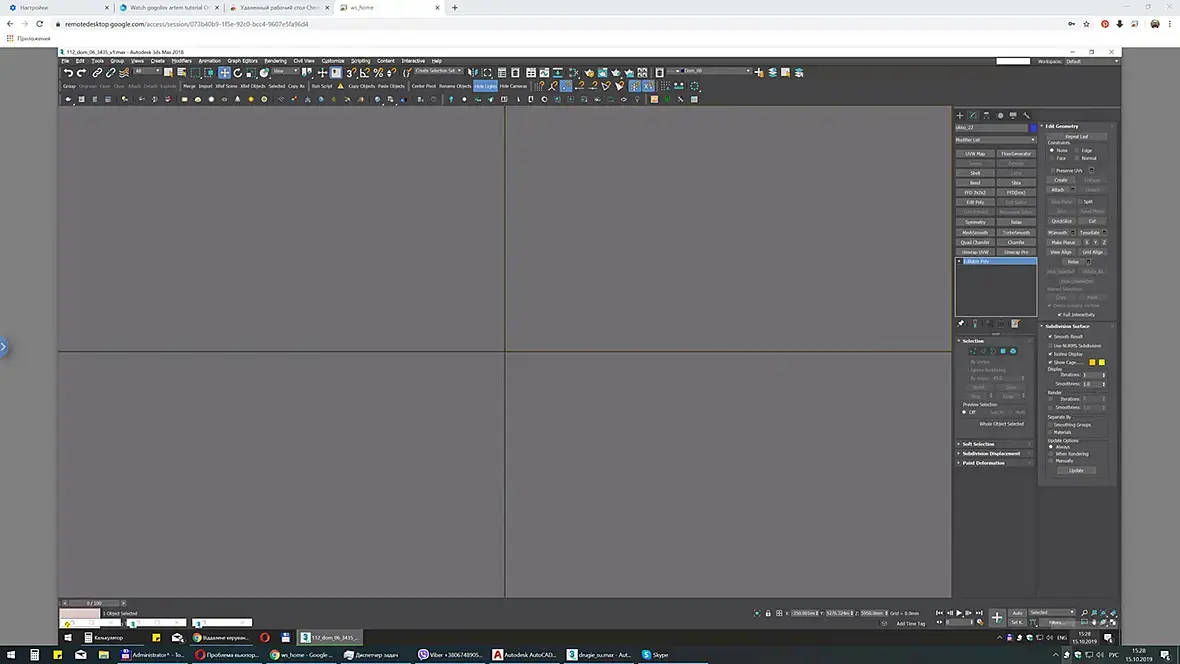Toggle Smooth Result checkbox
This screenshot has width=1180, height=664.
pyautogui.click(x=1051, y=337)
